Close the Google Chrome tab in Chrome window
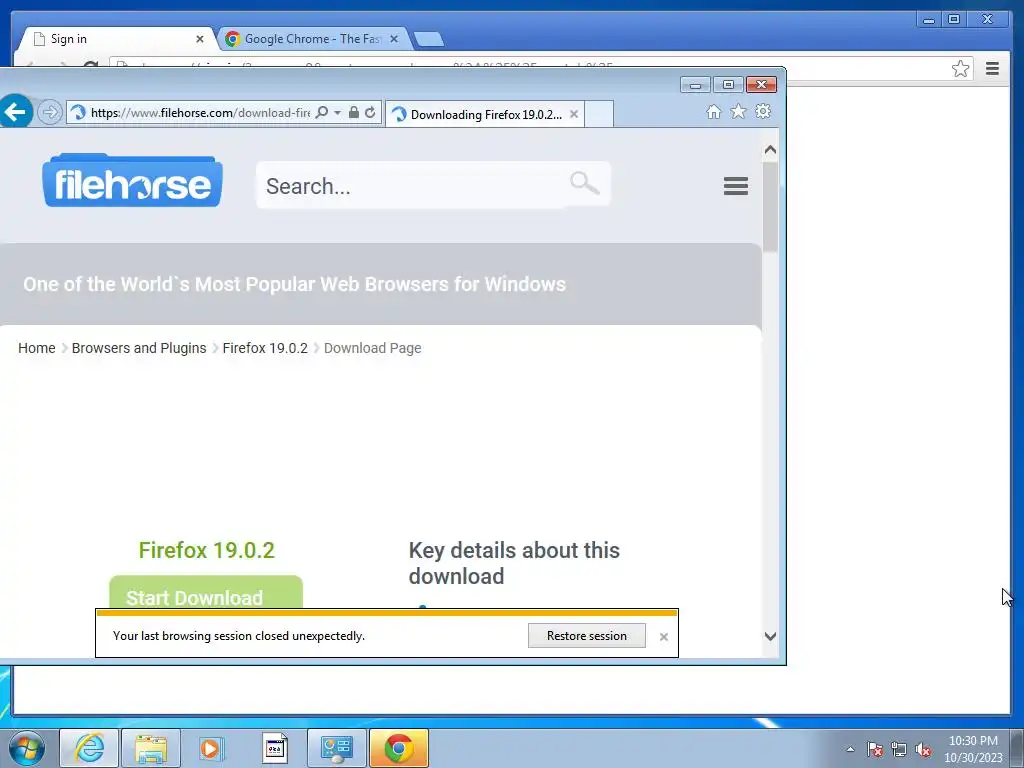1024x768 pixels. tap(394, 39)
